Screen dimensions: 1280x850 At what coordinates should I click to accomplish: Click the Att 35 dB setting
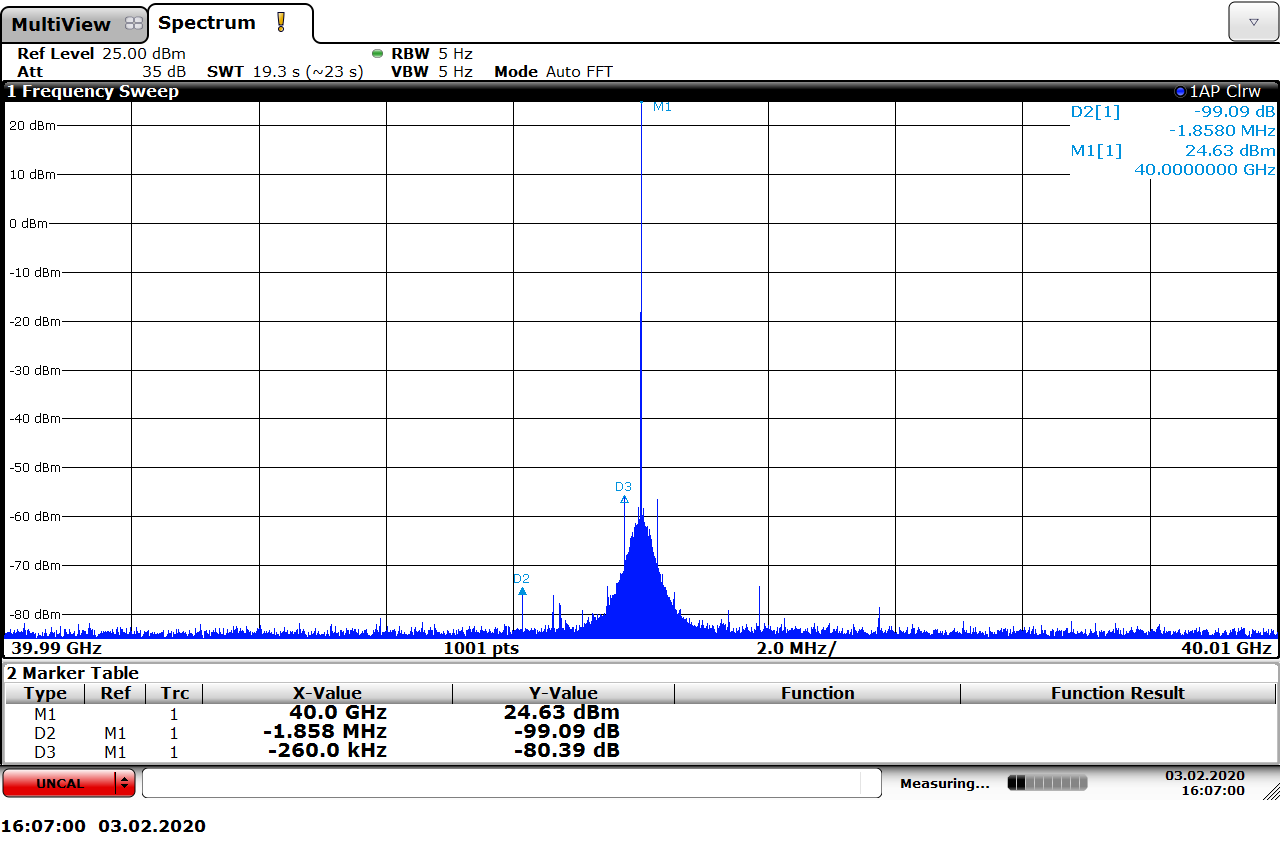[x=101, y=72]
